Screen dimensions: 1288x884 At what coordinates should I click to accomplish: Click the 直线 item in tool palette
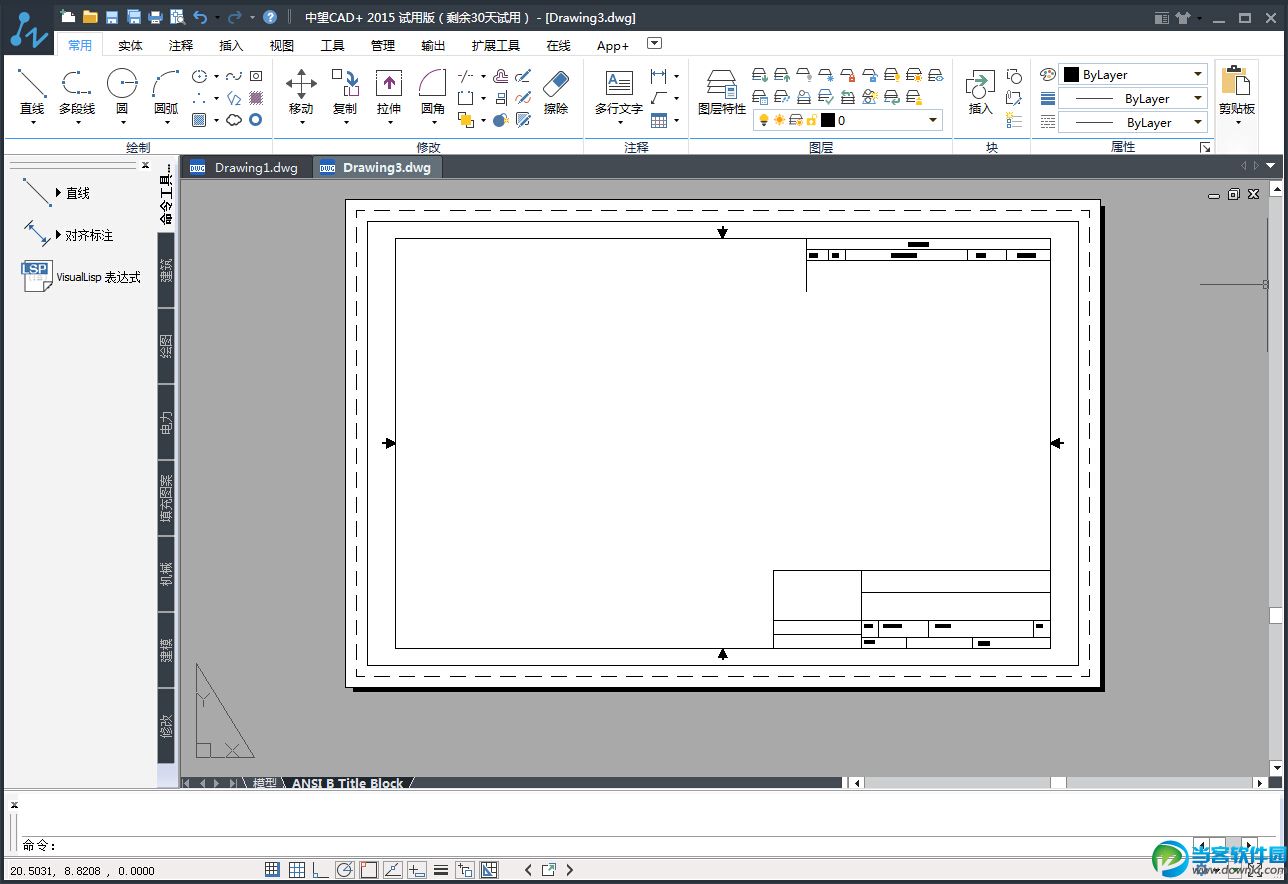57,193
